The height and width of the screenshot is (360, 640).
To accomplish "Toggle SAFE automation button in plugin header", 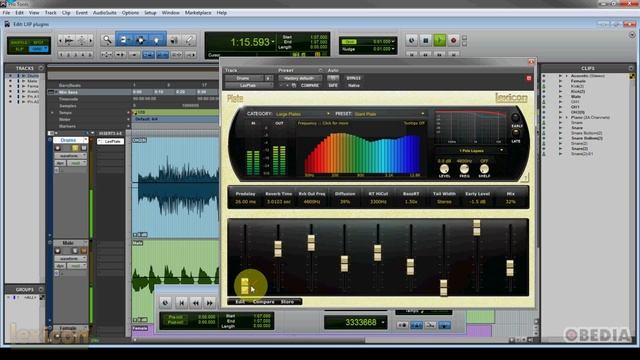I will pyautogui.click(x=333, y=85).
